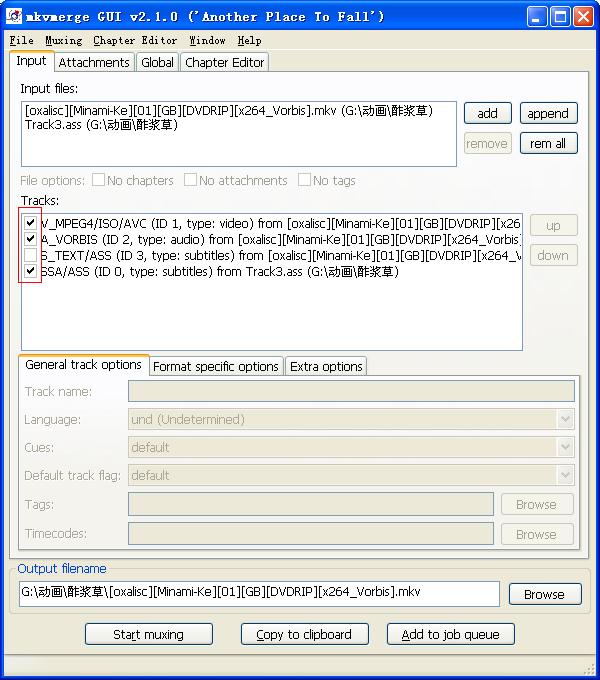Switch to the Attachments tab
Image resolution: width=600 pixels, height=680 pixels.
point(94,62)
